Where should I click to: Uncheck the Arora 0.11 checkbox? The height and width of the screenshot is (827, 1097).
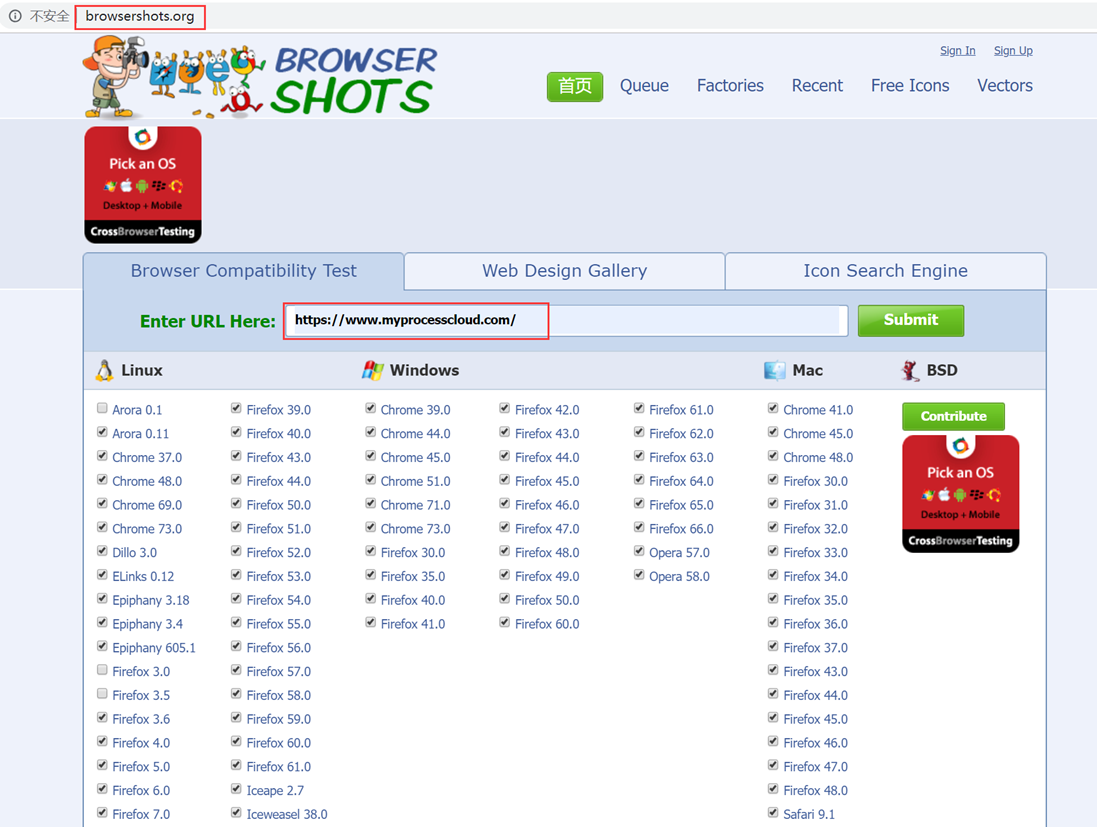coord(102,432)
